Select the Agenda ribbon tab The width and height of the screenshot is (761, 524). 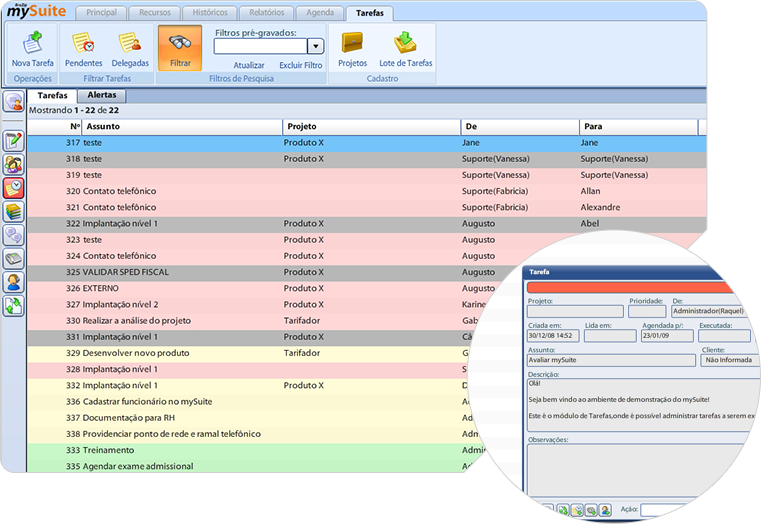321,13
